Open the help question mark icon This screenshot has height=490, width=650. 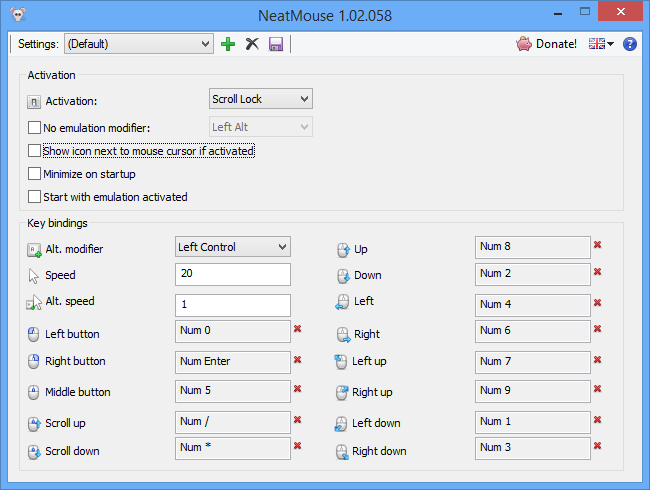point(630,44)
